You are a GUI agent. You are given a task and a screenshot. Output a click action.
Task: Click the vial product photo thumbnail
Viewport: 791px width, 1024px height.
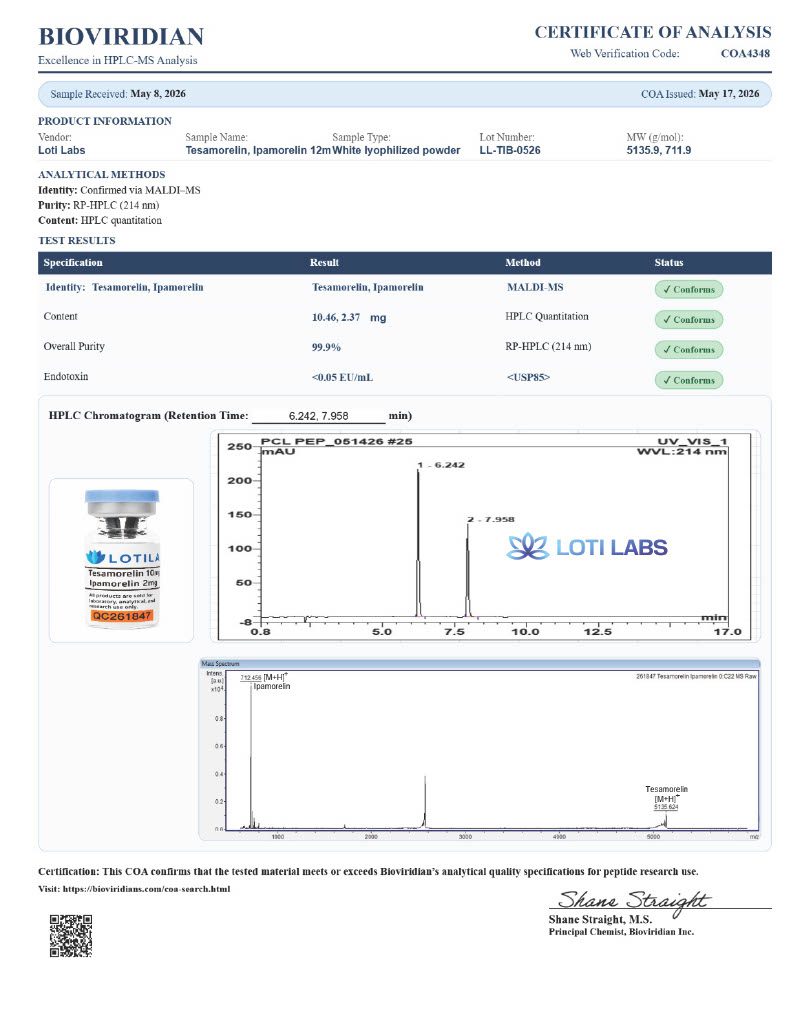click(121, 560)
